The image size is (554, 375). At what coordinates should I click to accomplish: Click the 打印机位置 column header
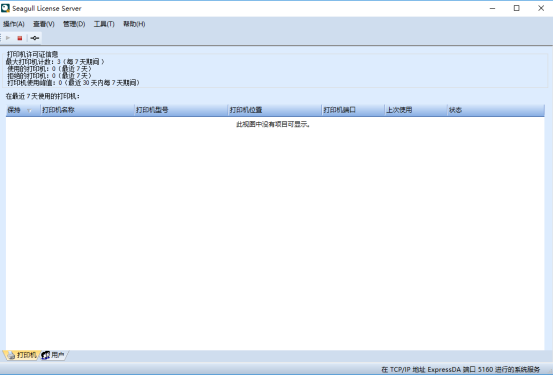pos(275,110)
